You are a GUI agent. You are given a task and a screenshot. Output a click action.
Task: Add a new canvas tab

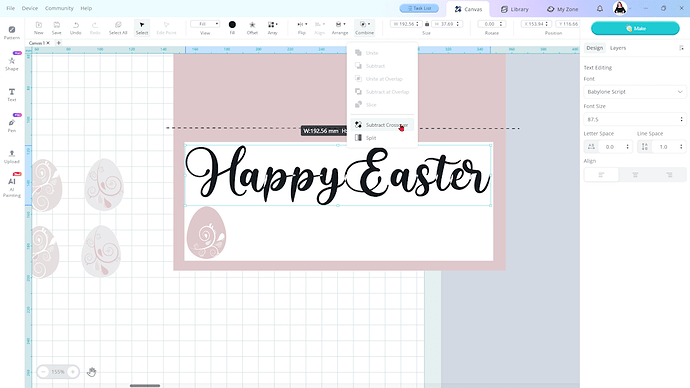click(x=59, y=43)
